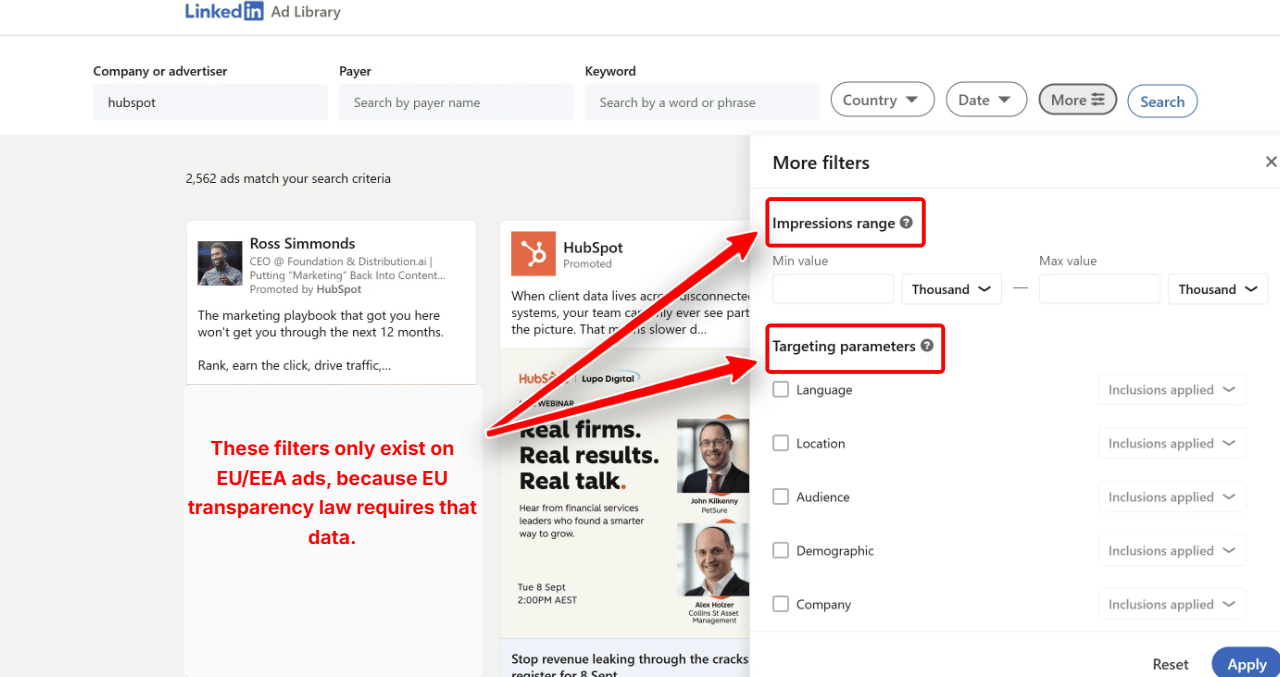Open the Date filter dropdown
The image size is (1280, 677).
[986, 100]
